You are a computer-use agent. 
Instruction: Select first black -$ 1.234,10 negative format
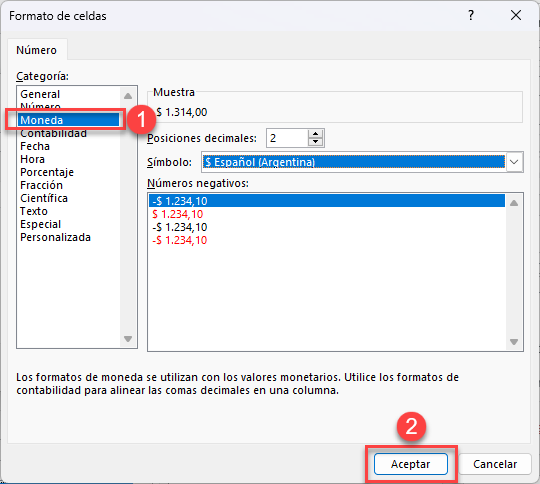327,201
